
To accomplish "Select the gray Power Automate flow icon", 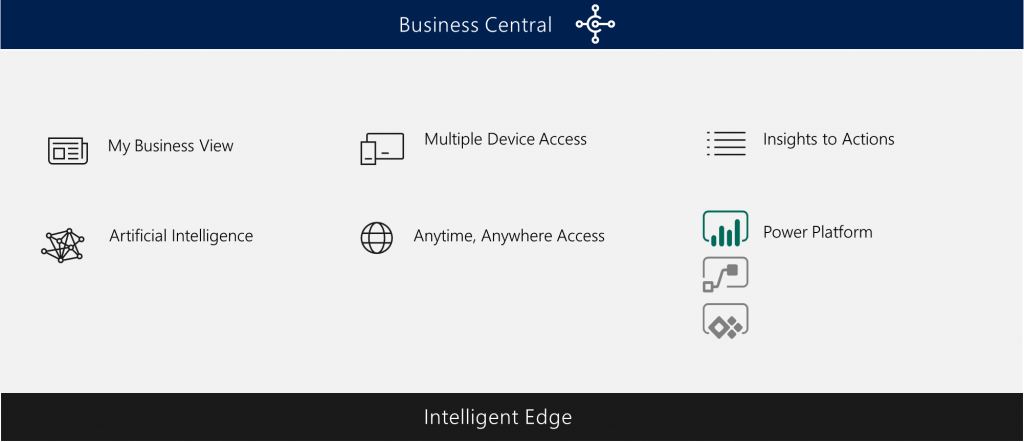I will coord(725,274).
